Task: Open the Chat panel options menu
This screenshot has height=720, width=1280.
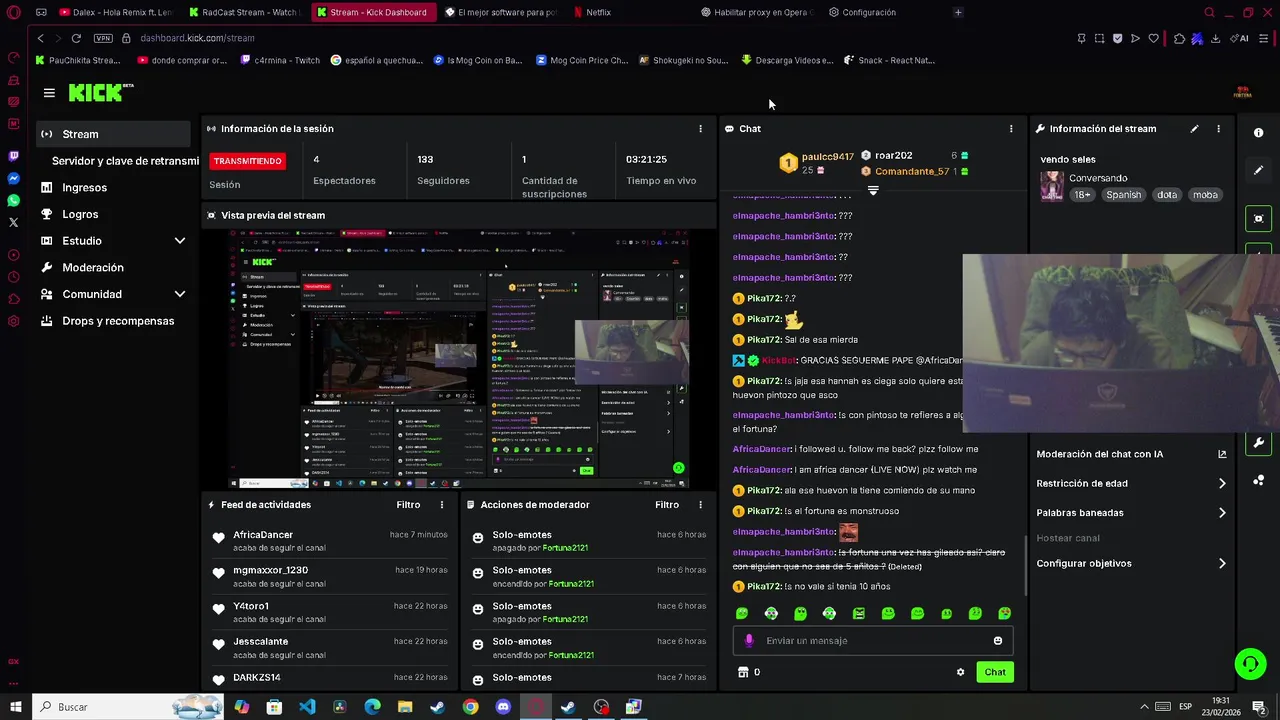Action: pyautogui.click(x=1011, y=129)
